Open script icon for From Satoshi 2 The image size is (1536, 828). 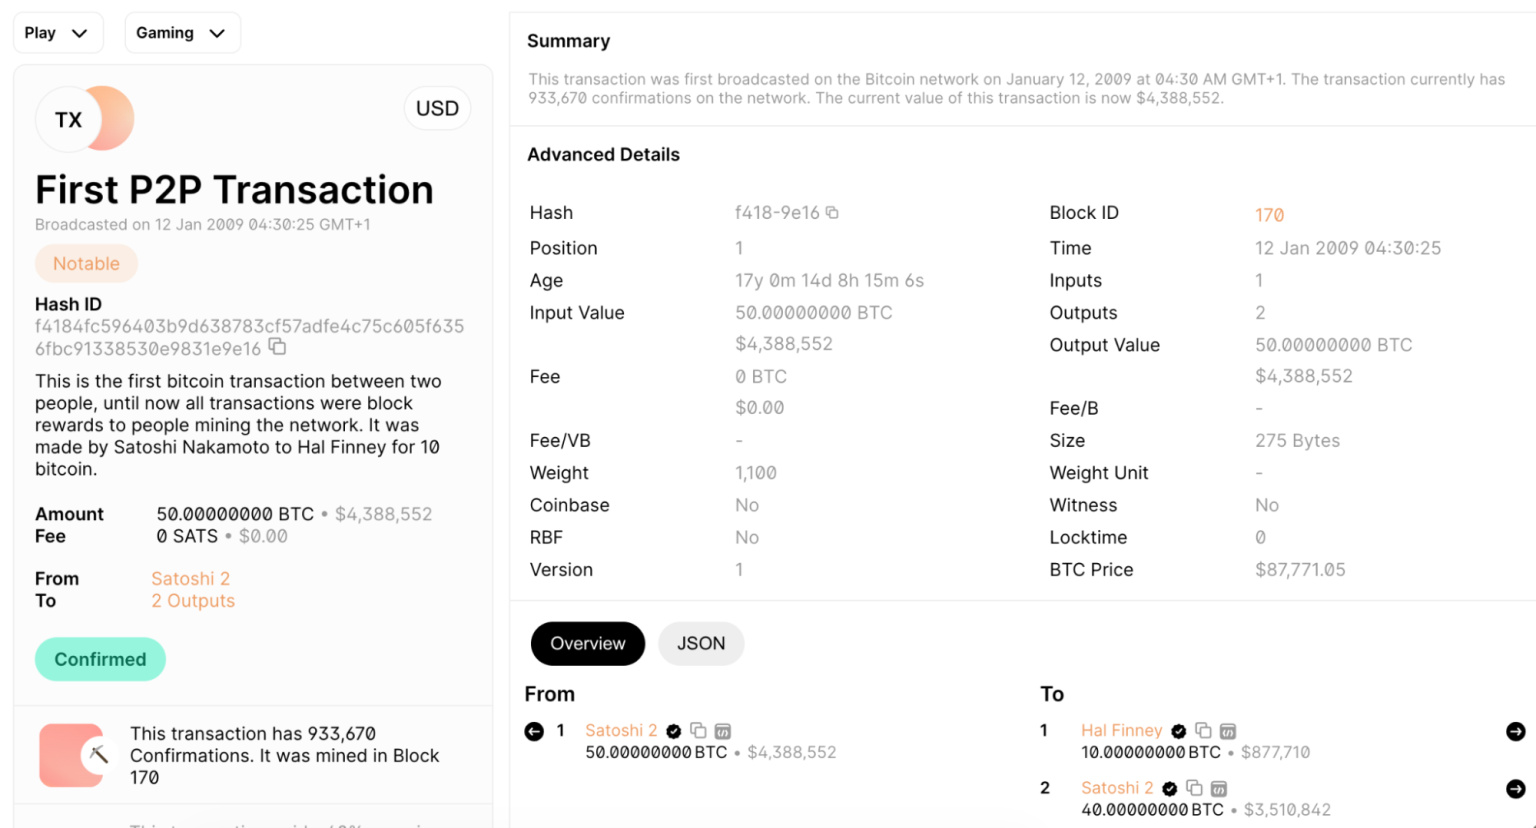(x=723, y=731)
